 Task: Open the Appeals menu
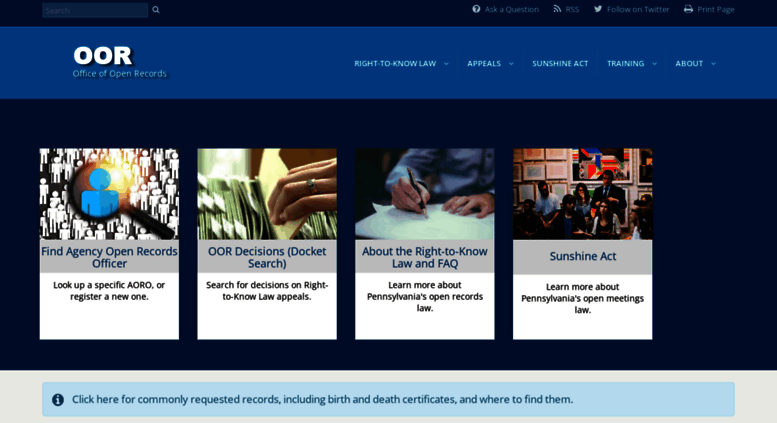coord(484,63)
